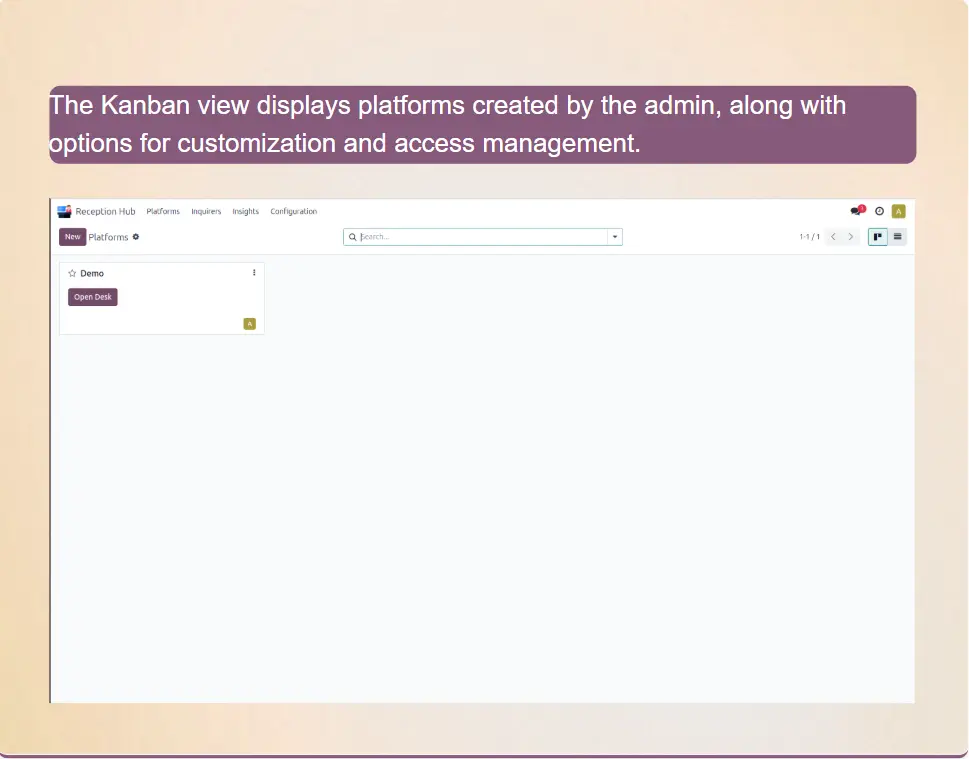Go to previous page of records
Image resolution: width=969 pixels, height=759 pixels.
tap(833, 237)
